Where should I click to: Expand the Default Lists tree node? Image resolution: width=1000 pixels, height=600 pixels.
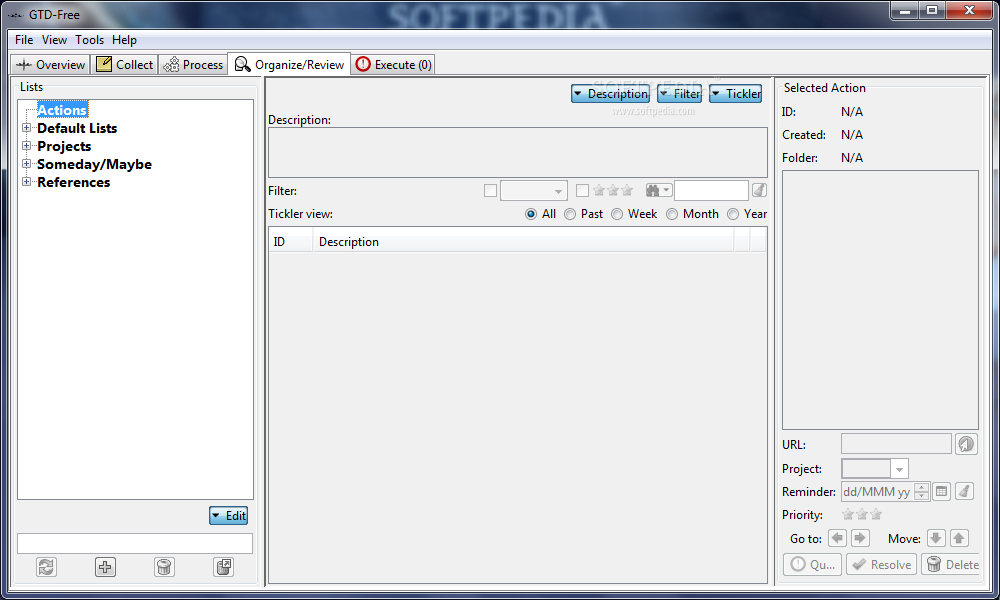[26, 128]
